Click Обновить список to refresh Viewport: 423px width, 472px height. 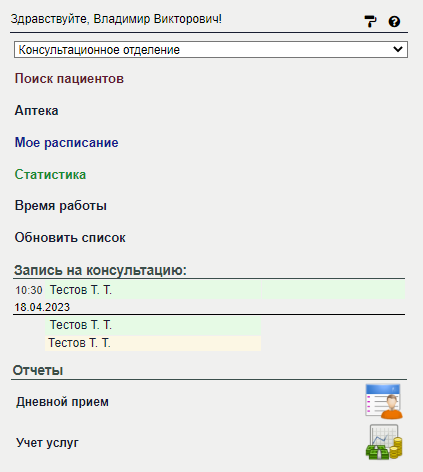[70, 238]
